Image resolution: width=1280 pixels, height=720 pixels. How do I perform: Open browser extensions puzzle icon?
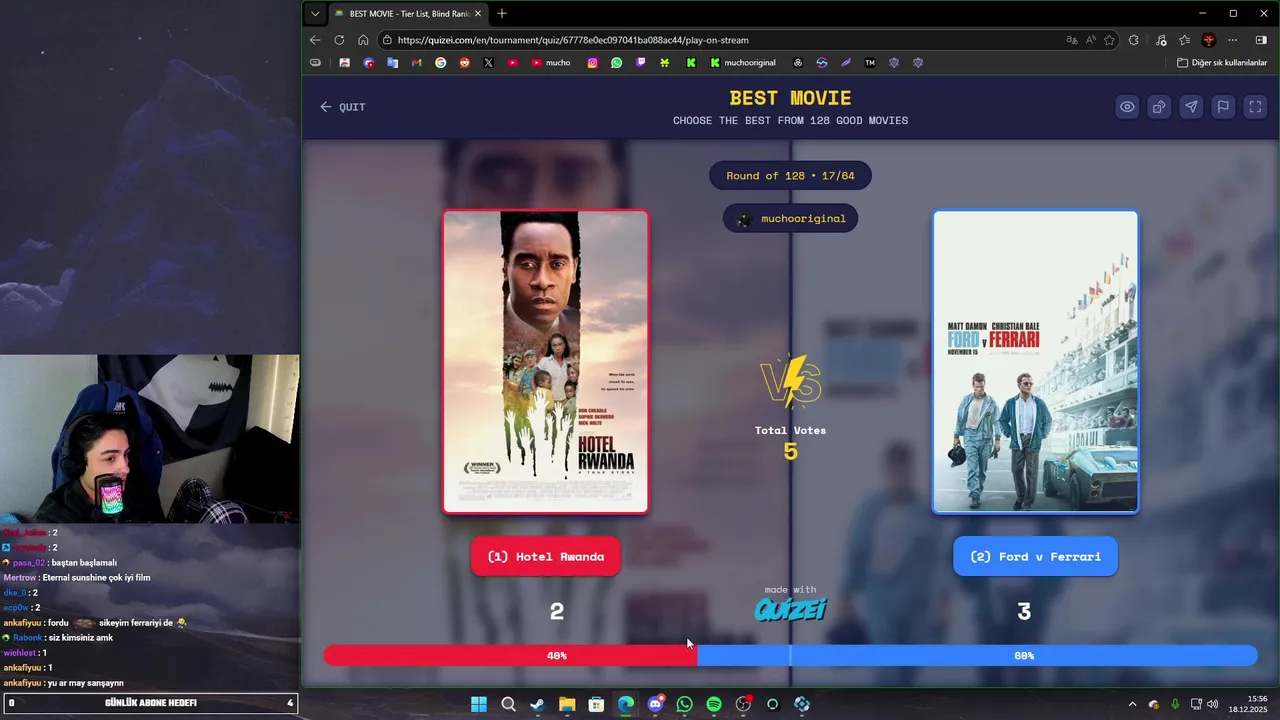tap(1134, 40)
